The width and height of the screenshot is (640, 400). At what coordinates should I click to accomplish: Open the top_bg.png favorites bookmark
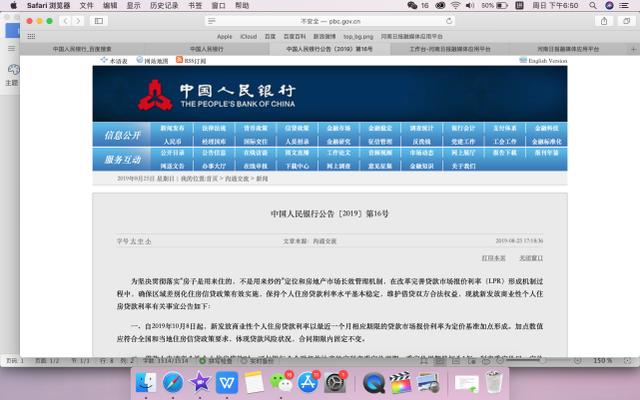[358, 36]
